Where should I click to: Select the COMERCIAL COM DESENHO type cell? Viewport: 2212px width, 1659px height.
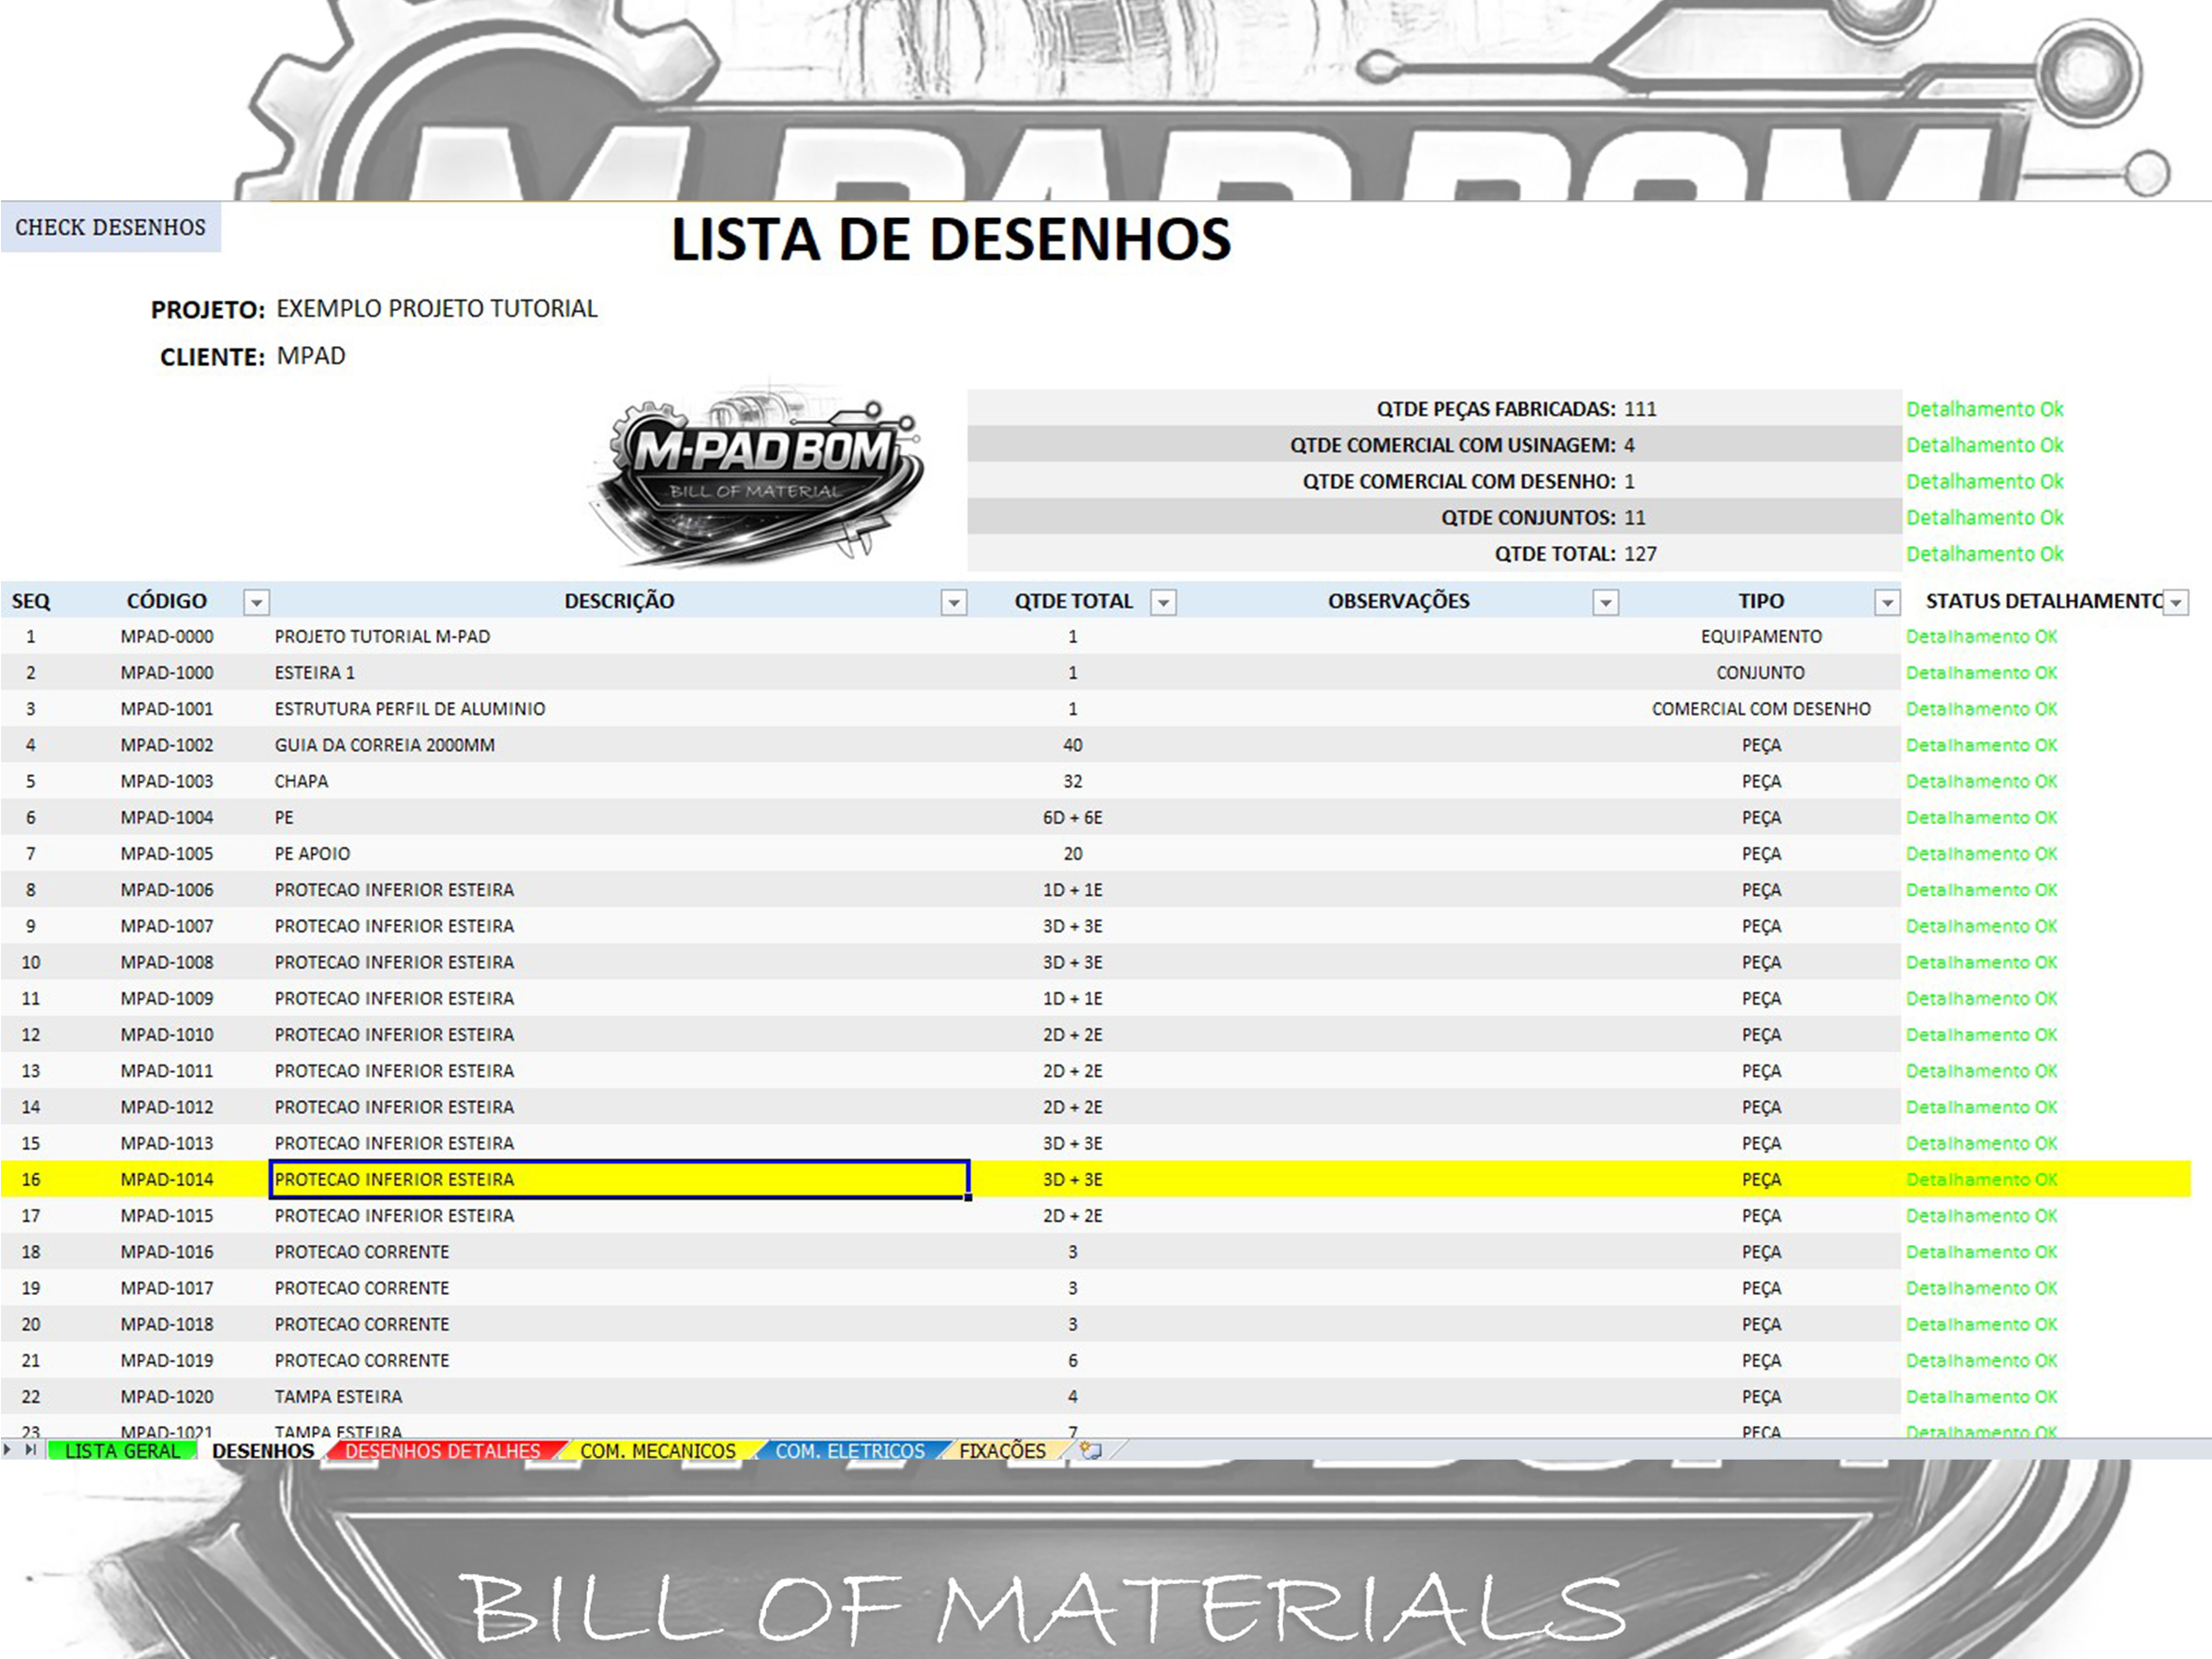tap(1760, 709)
